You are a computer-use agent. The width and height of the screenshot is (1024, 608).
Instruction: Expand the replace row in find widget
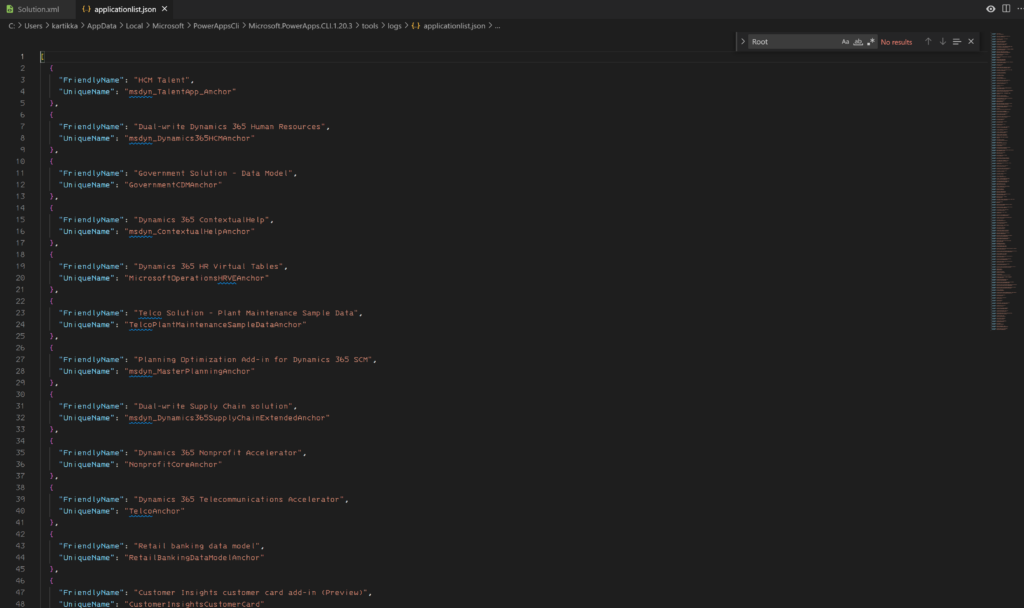coord(742,42)
